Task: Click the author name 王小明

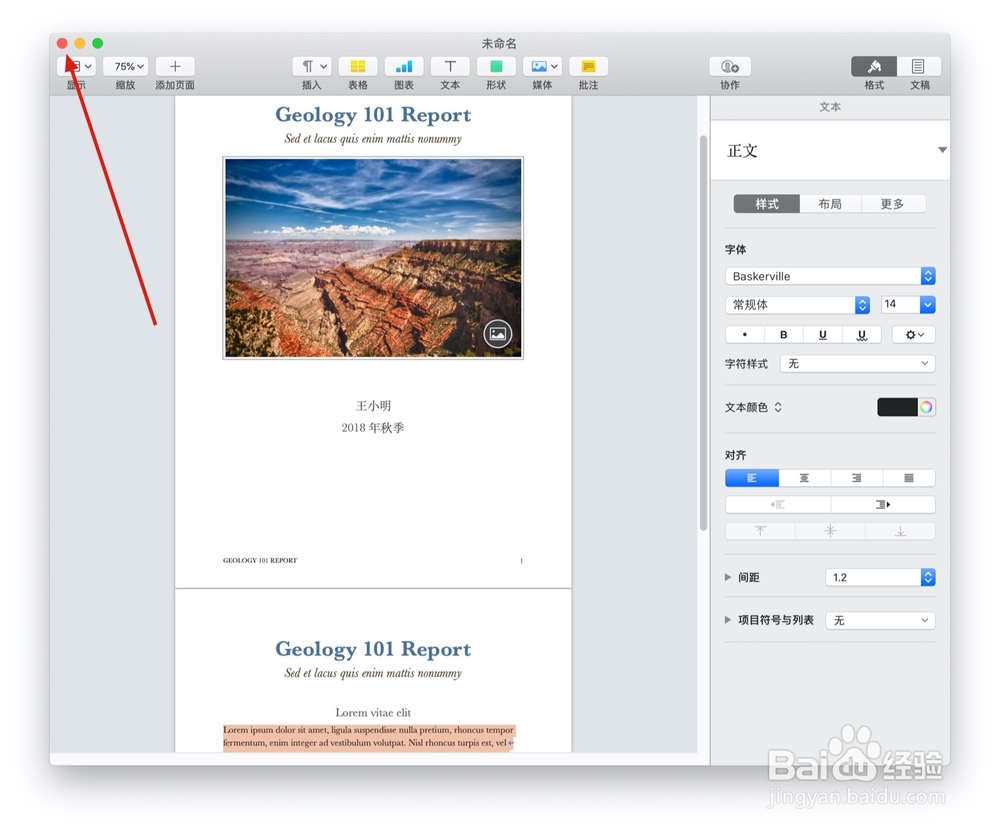Action: click(373, 406)
